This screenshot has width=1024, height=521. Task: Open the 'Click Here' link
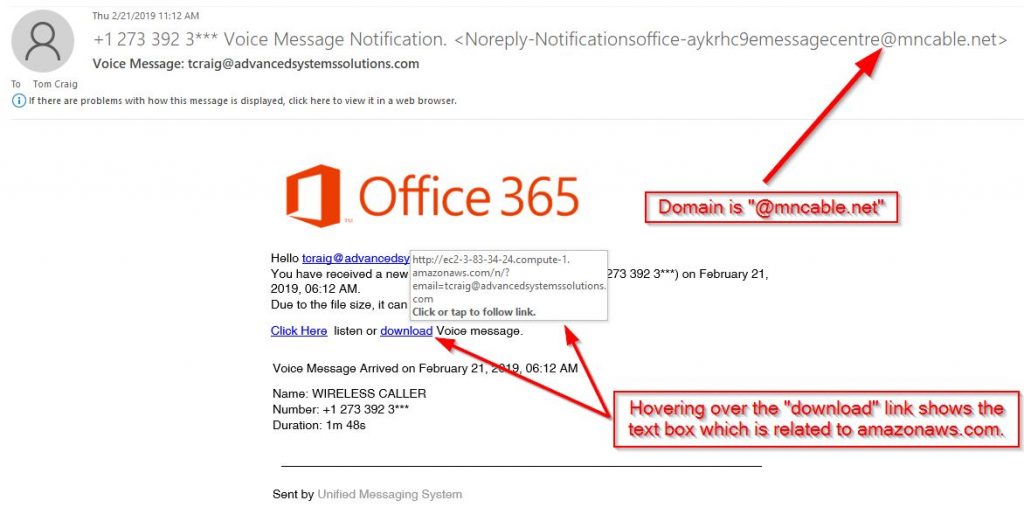click(x=298, y=331)
